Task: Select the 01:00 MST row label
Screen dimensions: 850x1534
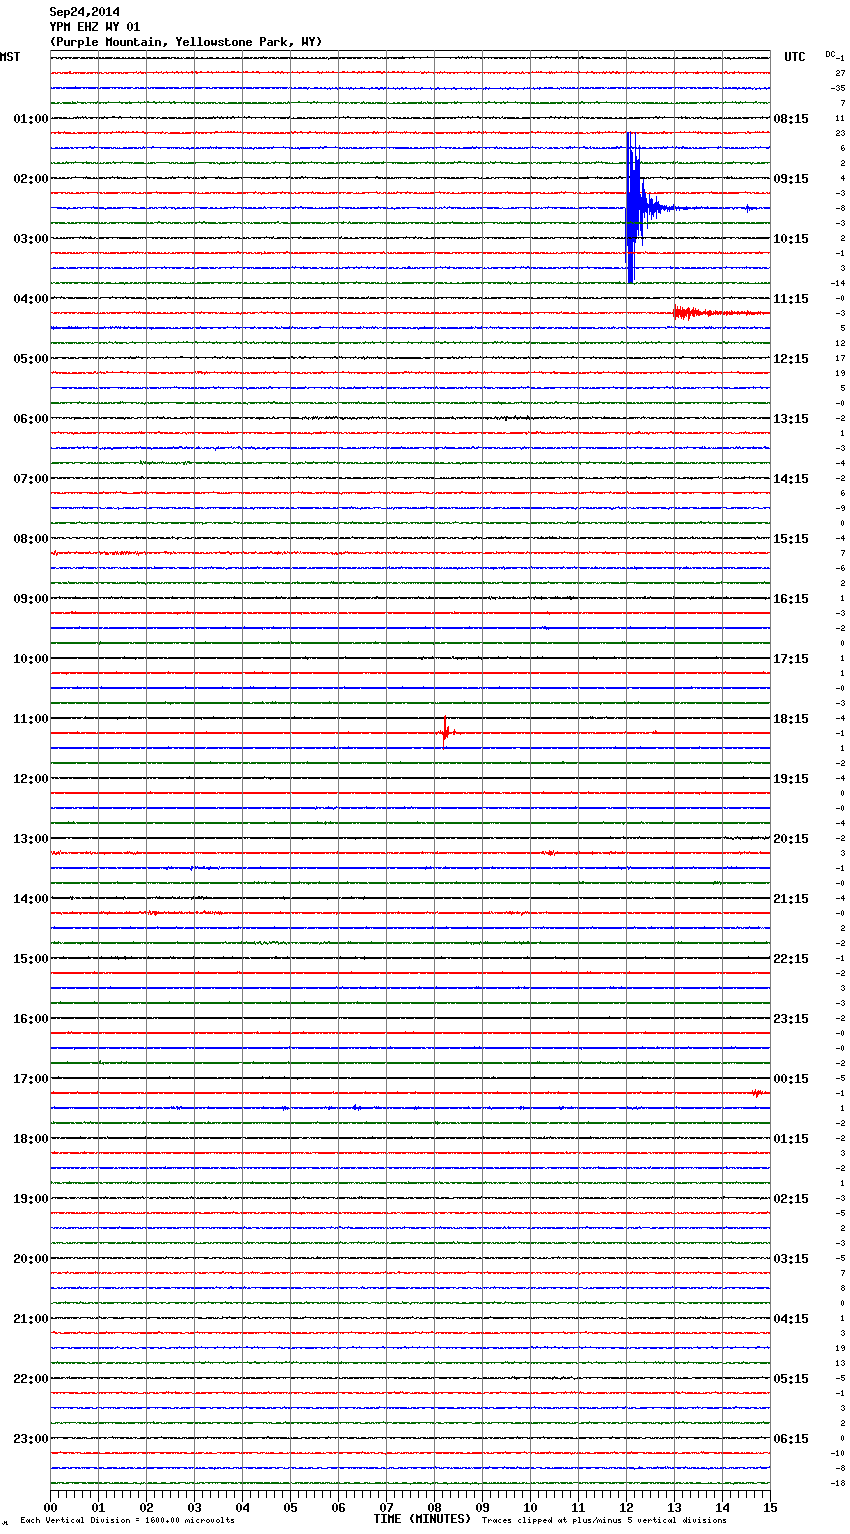Action: point(30,119)
